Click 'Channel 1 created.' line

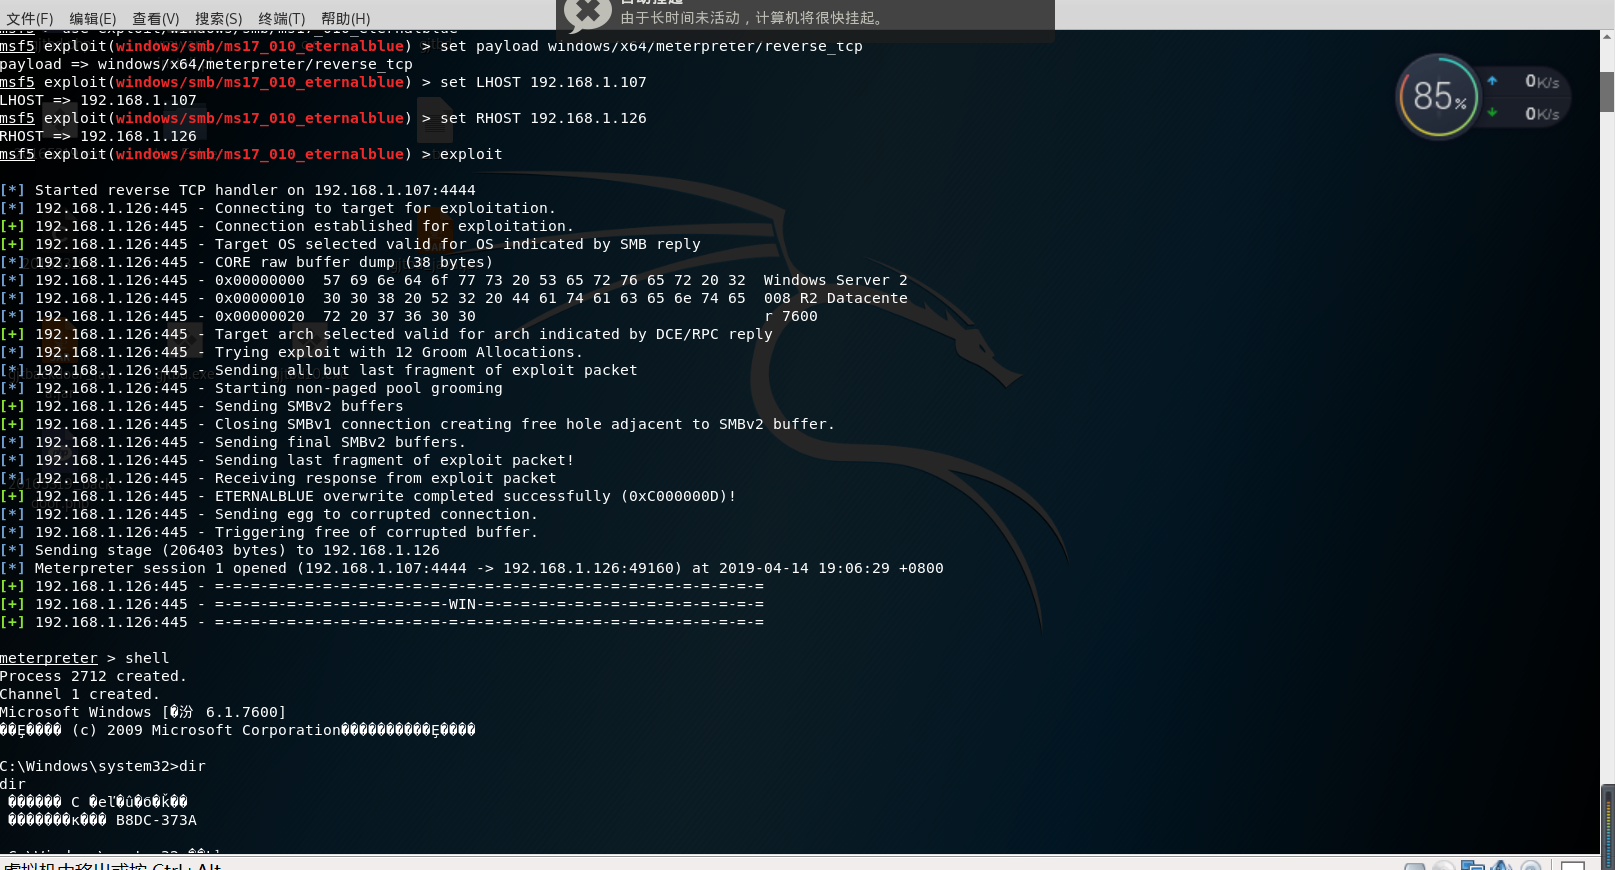pyautogui.click(x=80, y=694)
